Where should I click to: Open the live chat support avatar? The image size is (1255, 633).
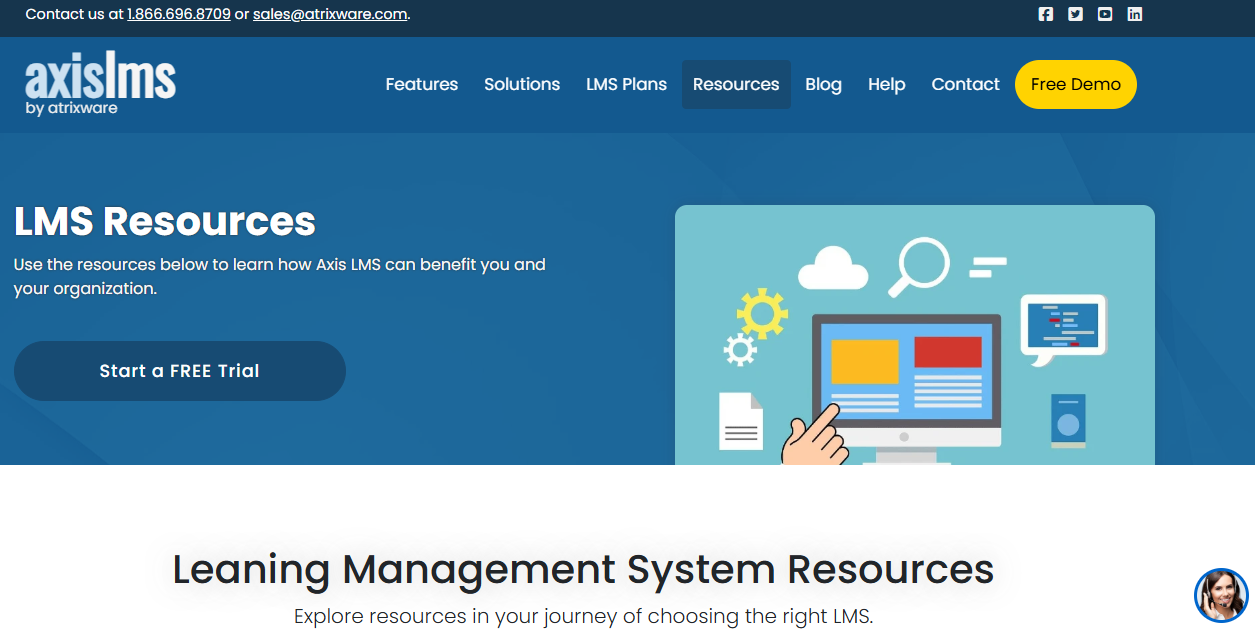[1221, 595]
